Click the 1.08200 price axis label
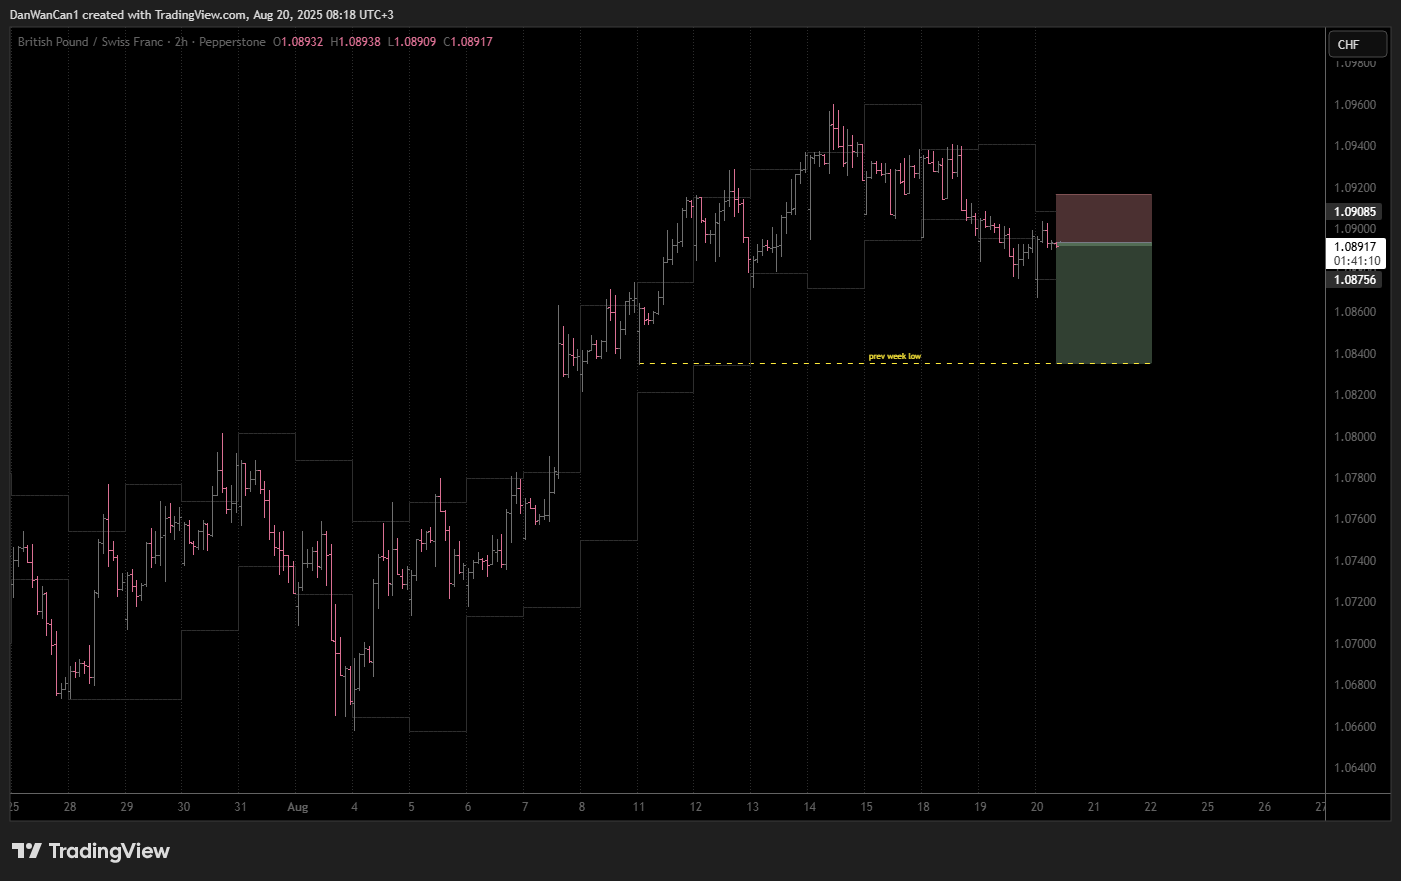Screen dimensions: 1401x881 (x=1355, y=395)
